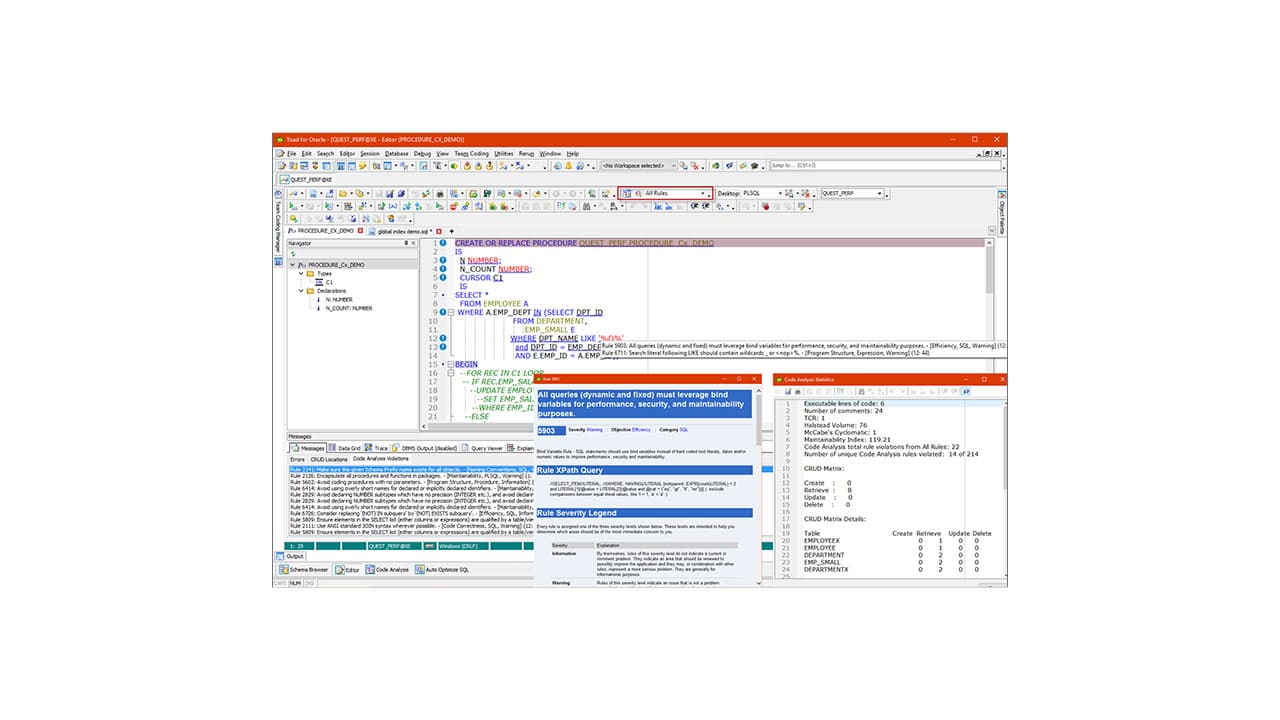
Task: Select Rule 2111 about ANSI JOIN syntax
Action: click(x=400, y=526)
